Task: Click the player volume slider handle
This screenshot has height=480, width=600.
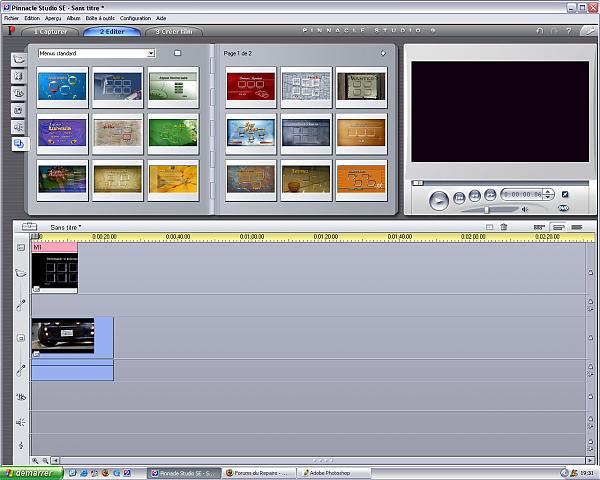Action: (x=486, y=209)
